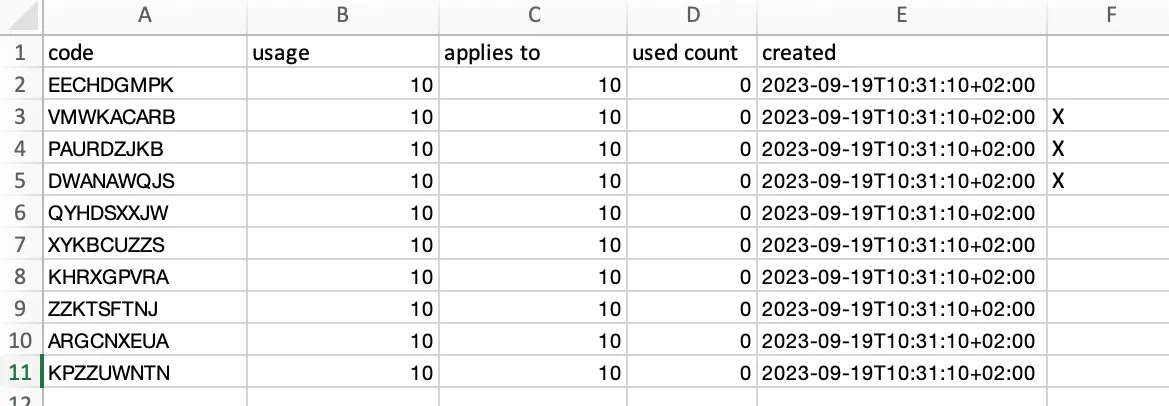The width and height of the screenshot is (1169, 406).
Task: Select column F header
Action: pos(1109,16)
